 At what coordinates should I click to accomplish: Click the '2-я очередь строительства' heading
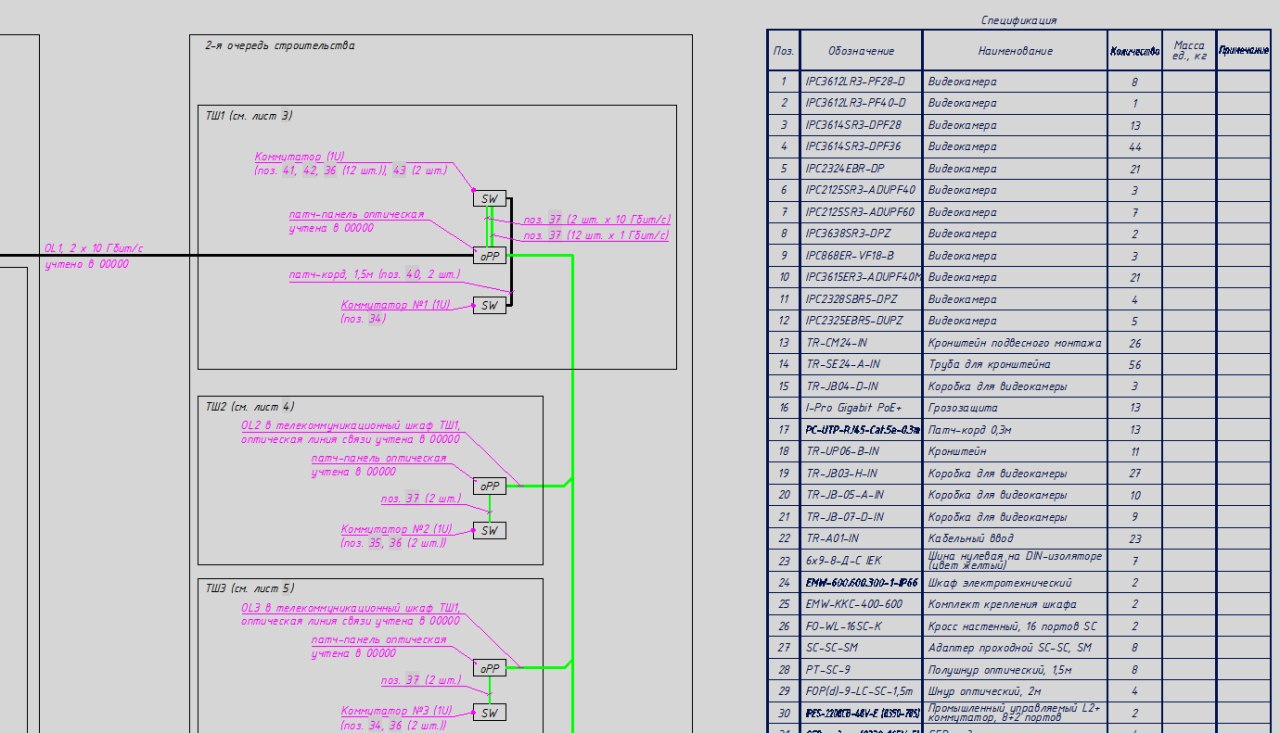pos(279,46)
